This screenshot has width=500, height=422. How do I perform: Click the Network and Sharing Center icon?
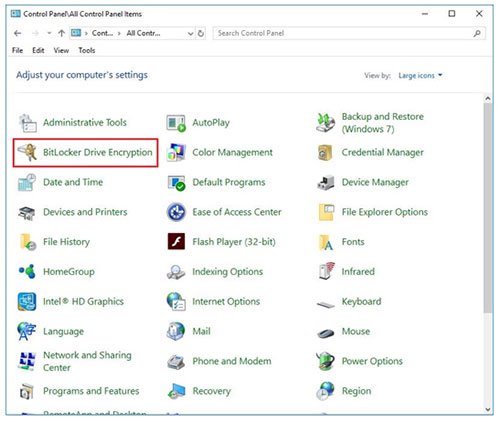[x=27, y=361]
